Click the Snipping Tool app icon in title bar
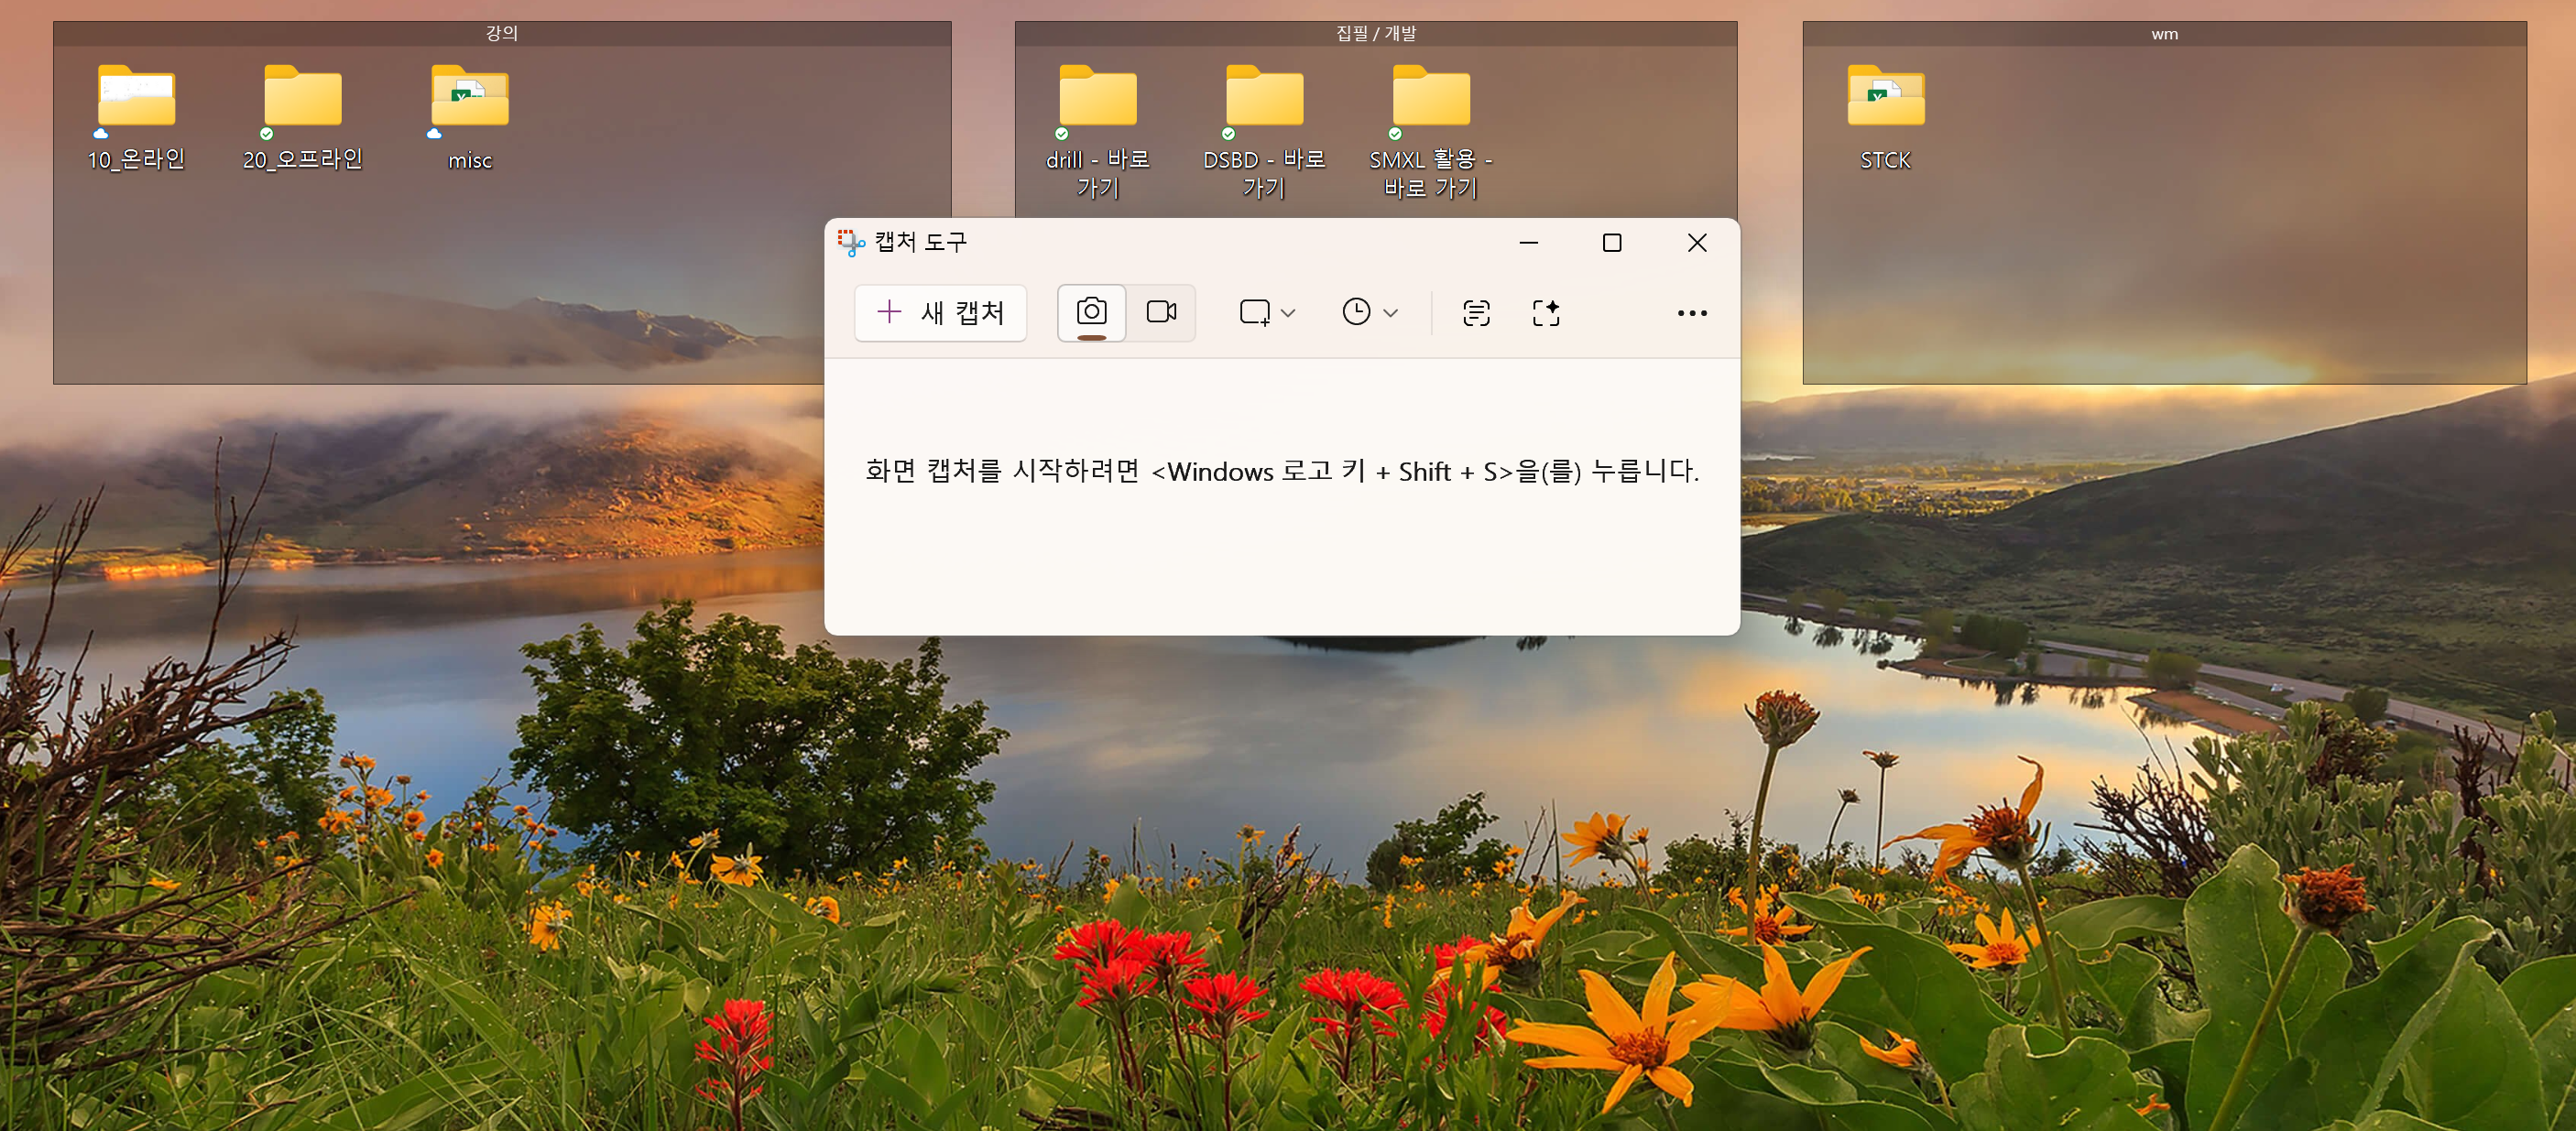 [851, 242]
